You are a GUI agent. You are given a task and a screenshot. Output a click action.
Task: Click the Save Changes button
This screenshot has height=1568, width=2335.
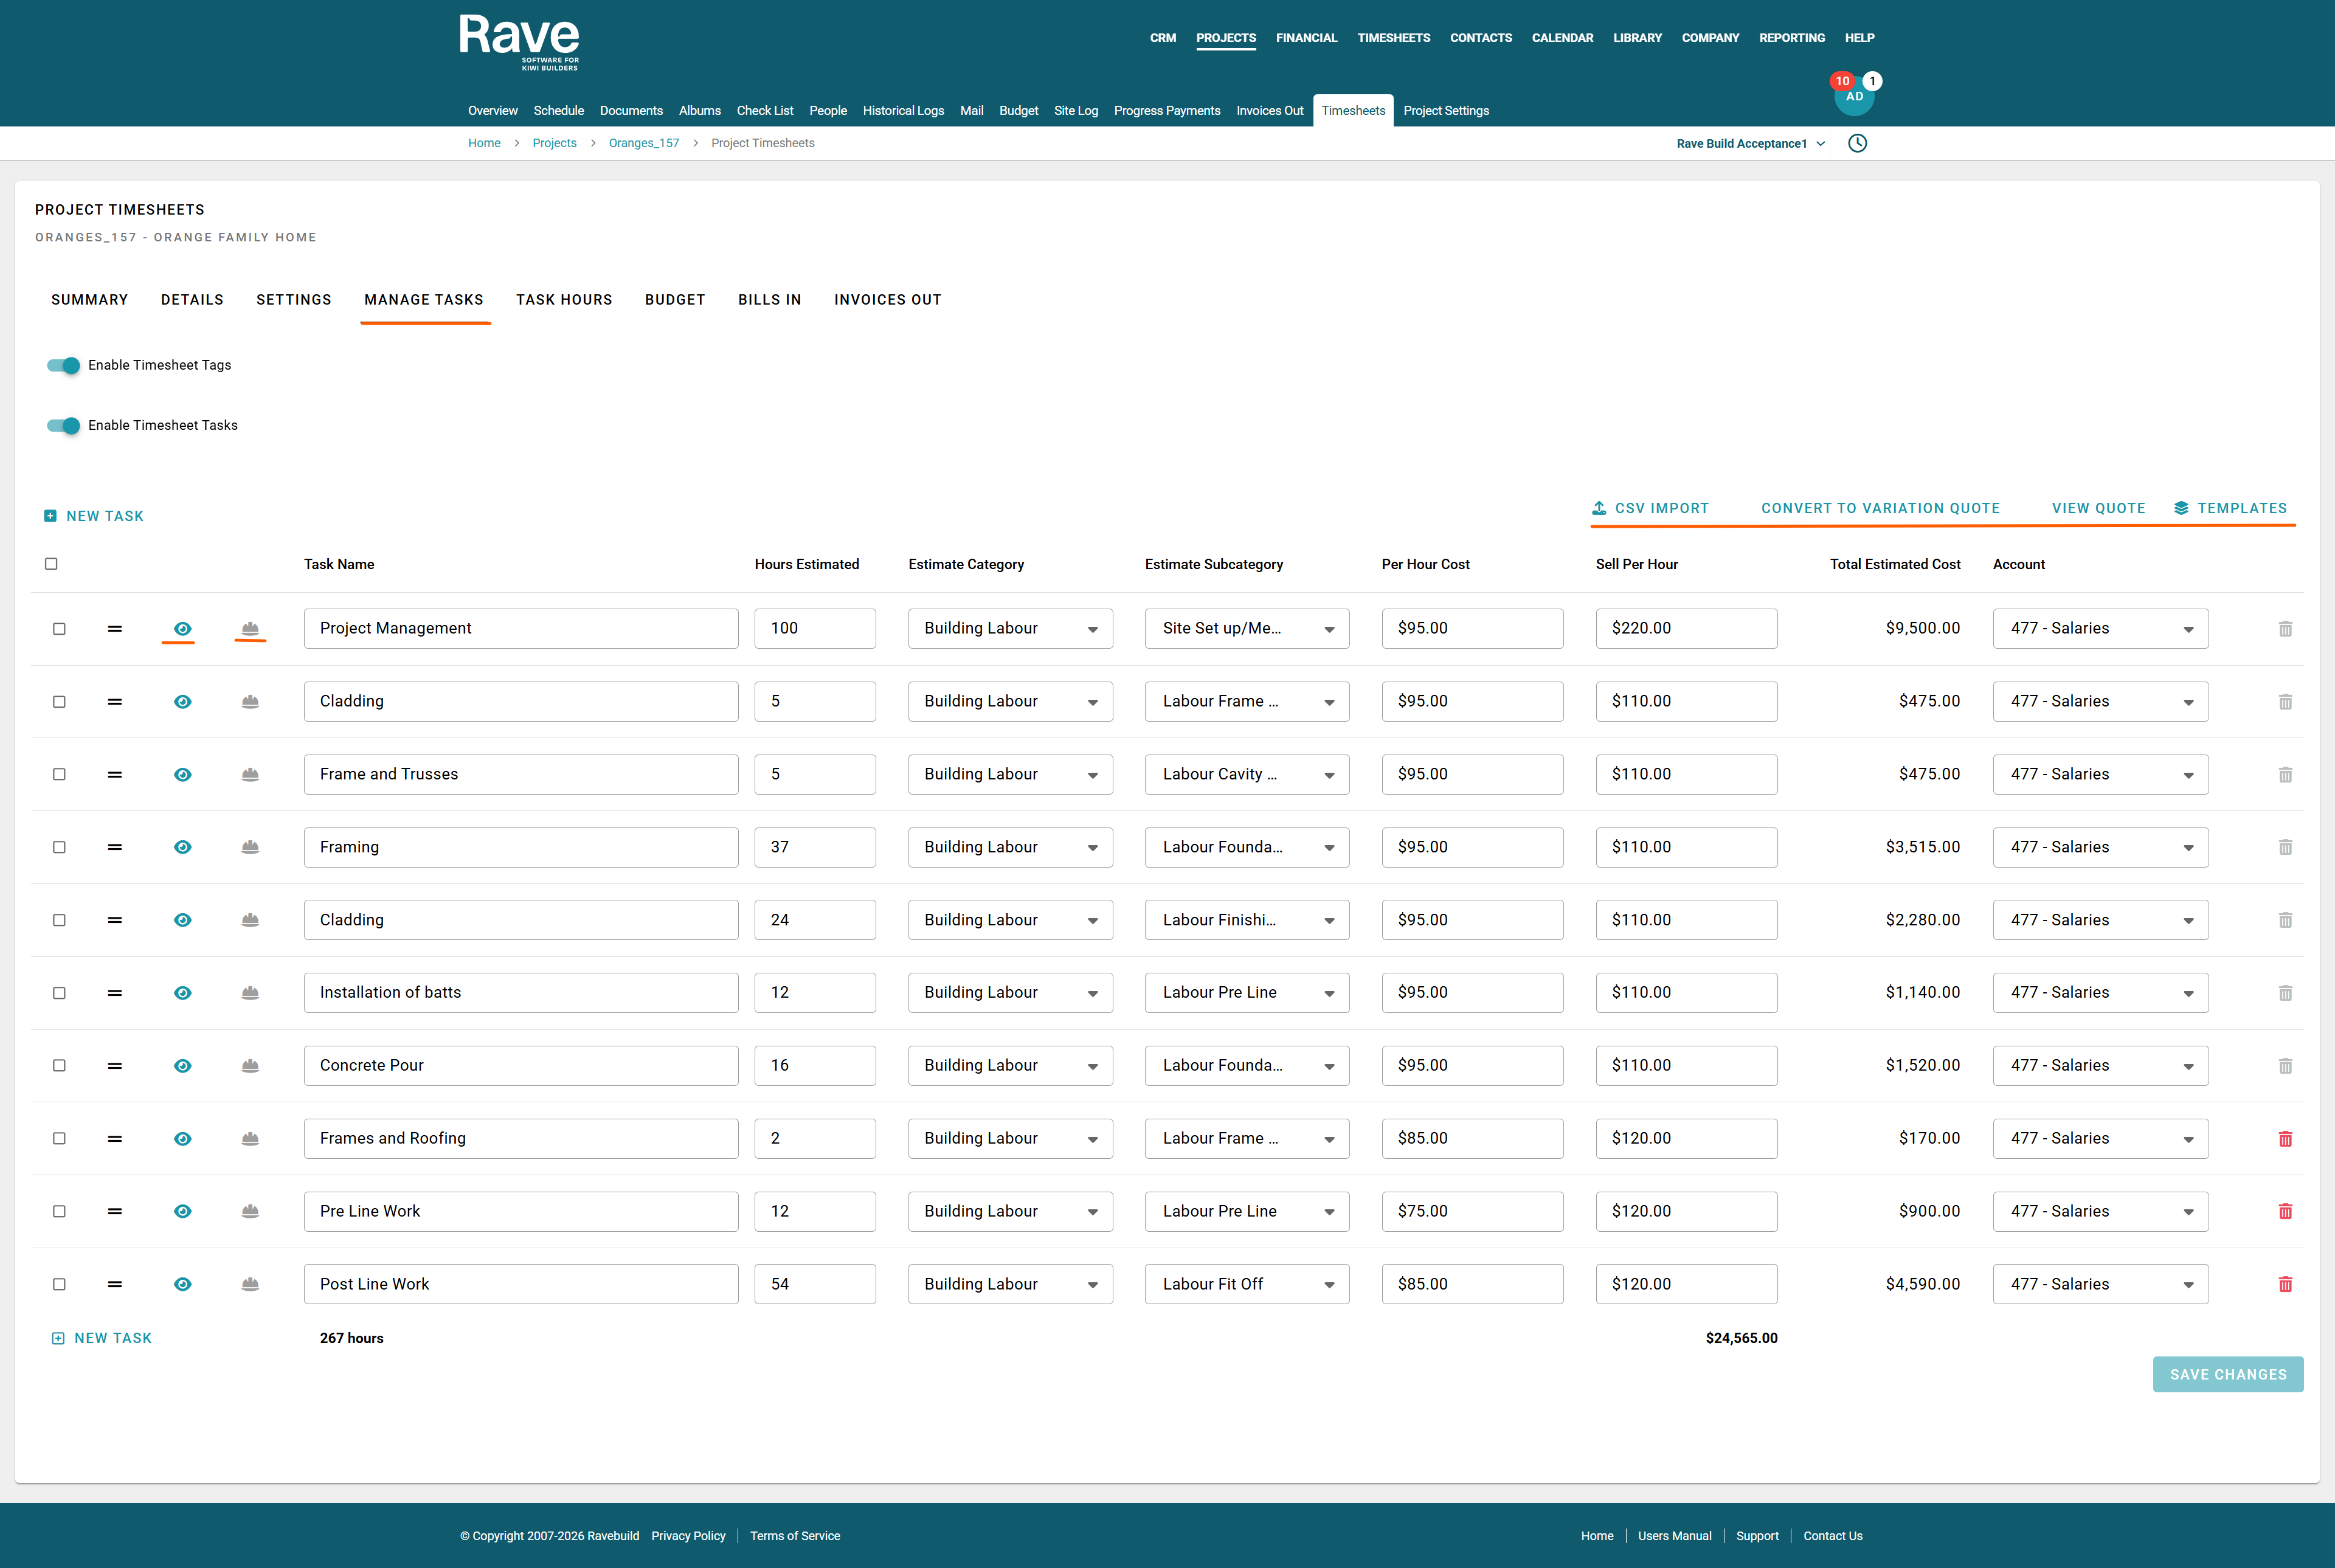(x=2228, y=1374)
